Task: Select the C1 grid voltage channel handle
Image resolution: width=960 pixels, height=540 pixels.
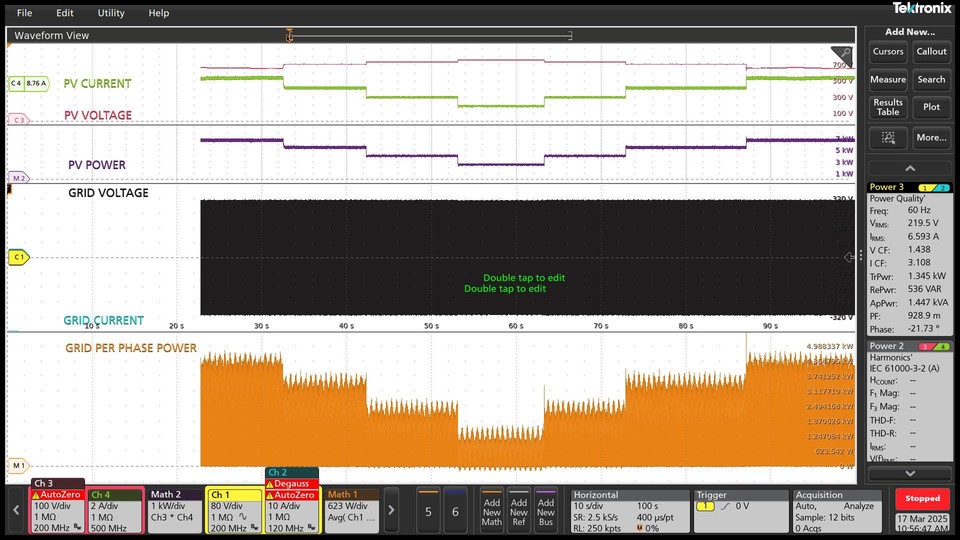Action: pyautogui.click(x=18, y=257)
